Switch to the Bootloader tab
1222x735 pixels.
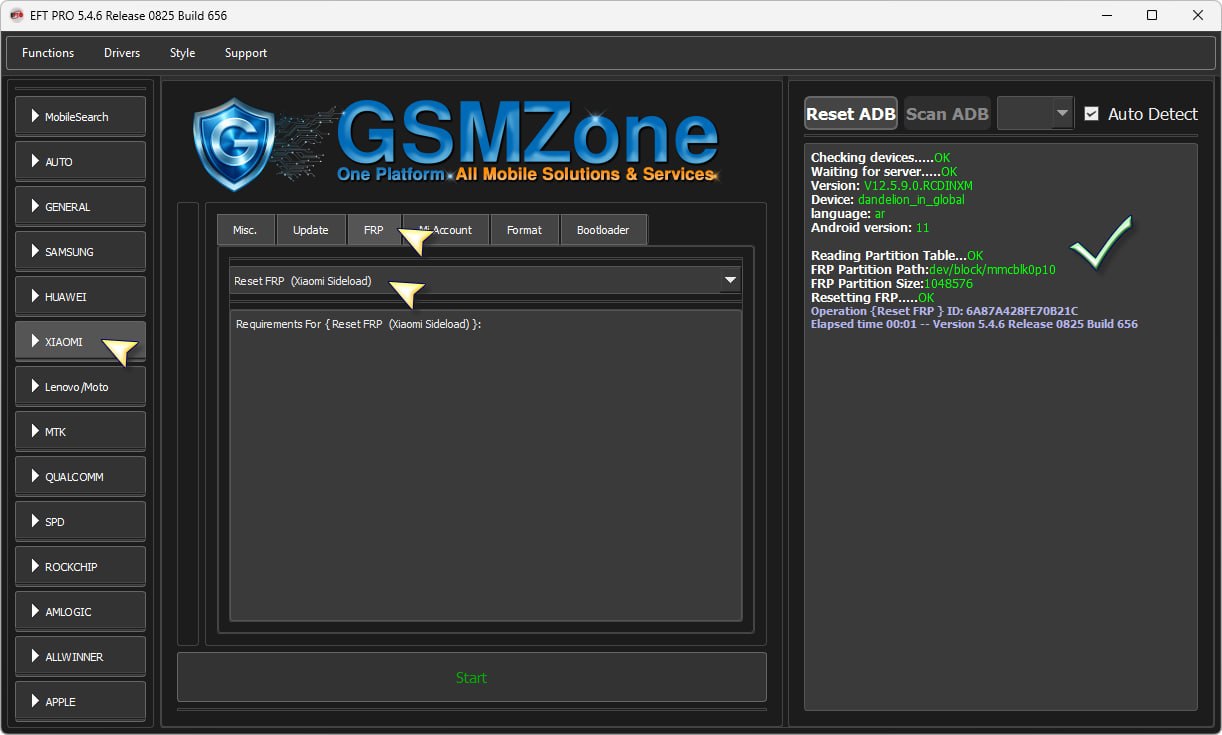(x=604, y=229)
